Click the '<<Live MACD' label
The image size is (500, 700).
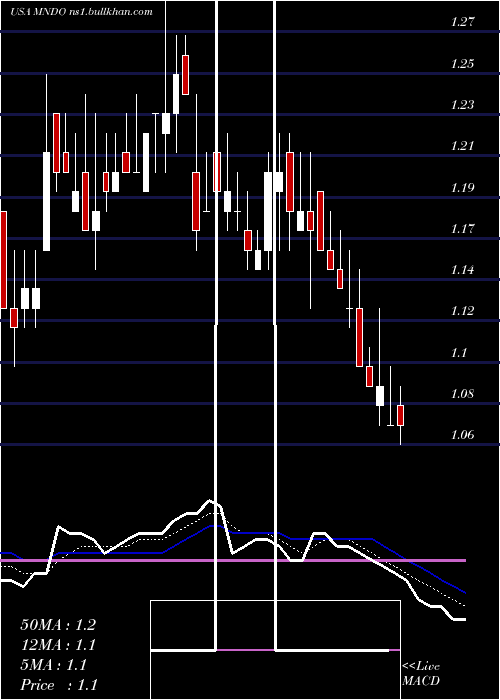[x=421, y=673]
